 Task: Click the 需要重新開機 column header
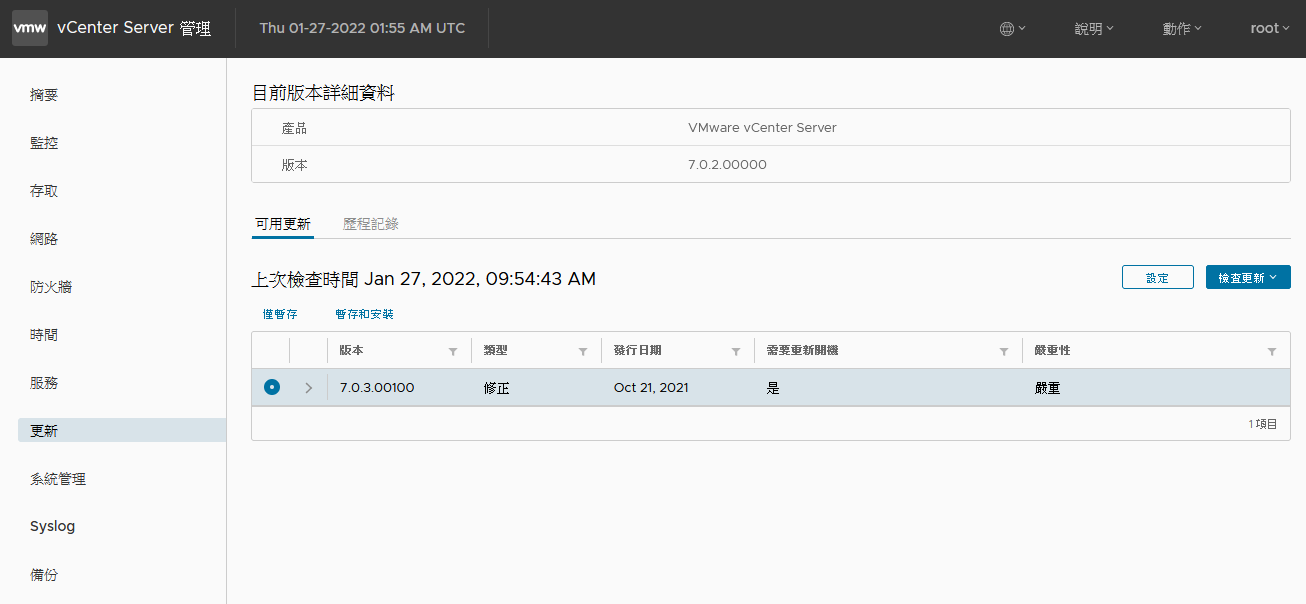click(803, 351)
